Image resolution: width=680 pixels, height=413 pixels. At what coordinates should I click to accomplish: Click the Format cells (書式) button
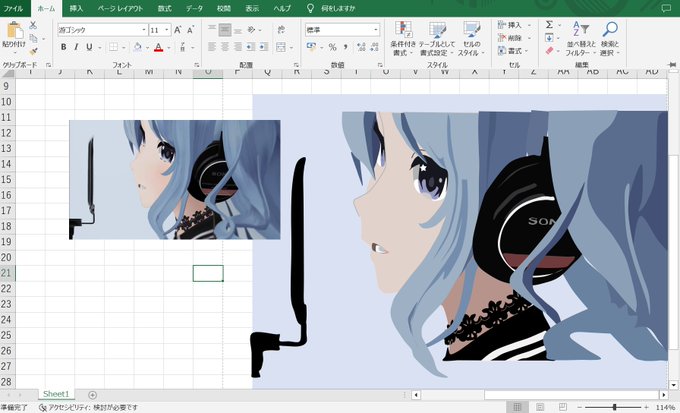(514, 51)
